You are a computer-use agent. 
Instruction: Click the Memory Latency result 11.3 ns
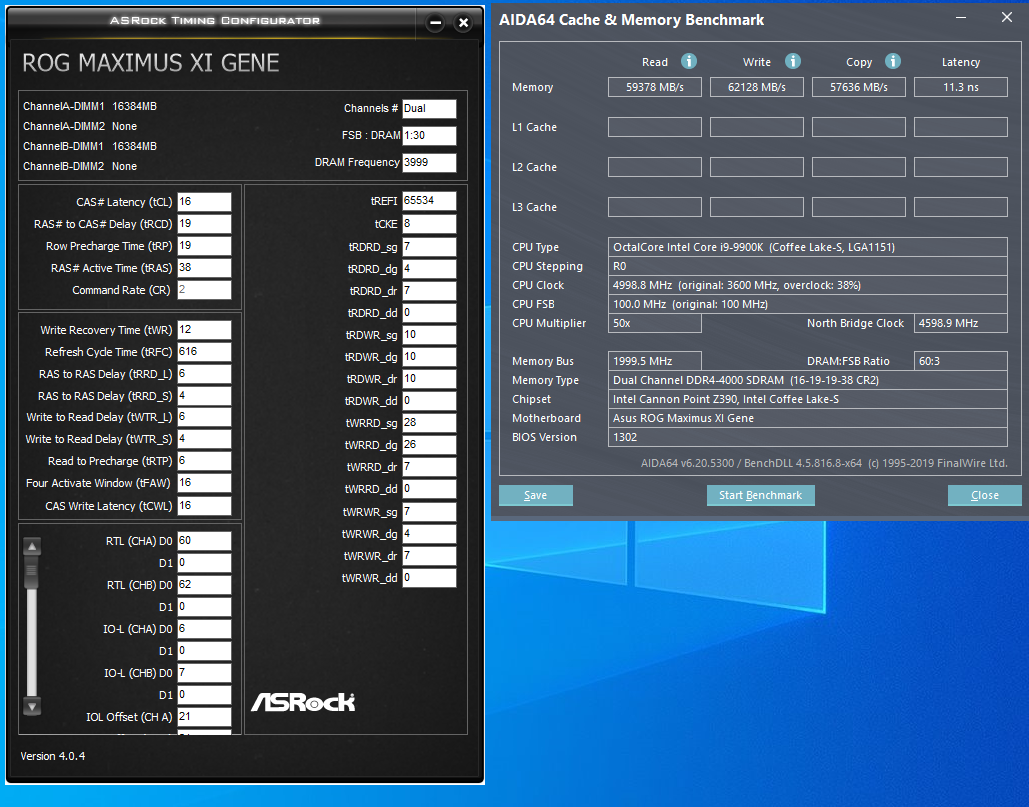tap(961, 87)
